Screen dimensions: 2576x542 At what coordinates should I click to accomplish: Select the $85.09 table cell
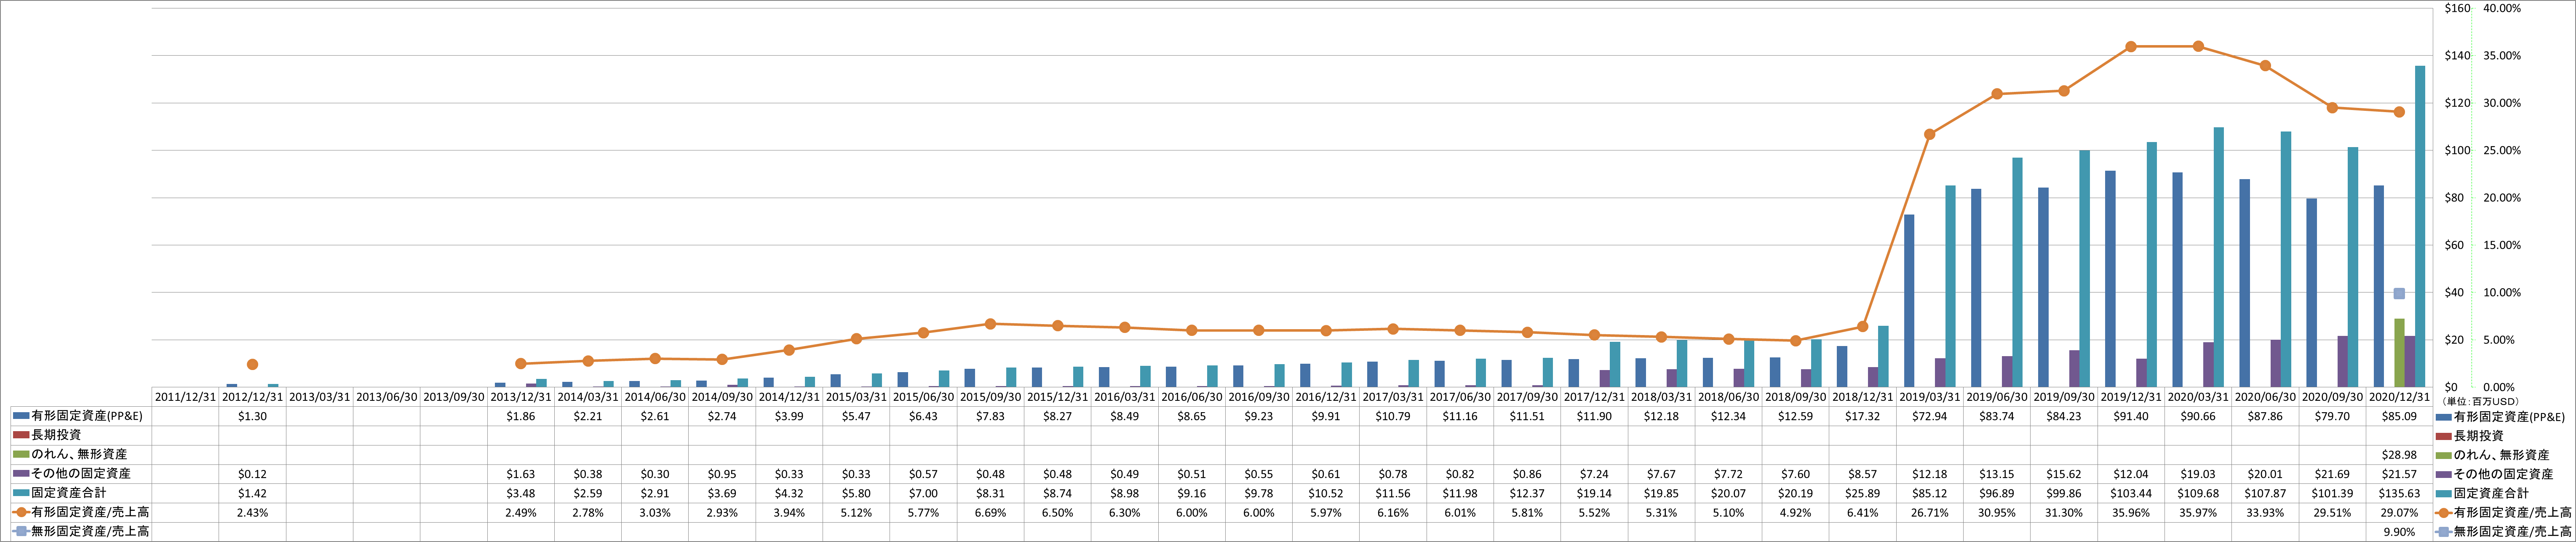click(2399, 416)
